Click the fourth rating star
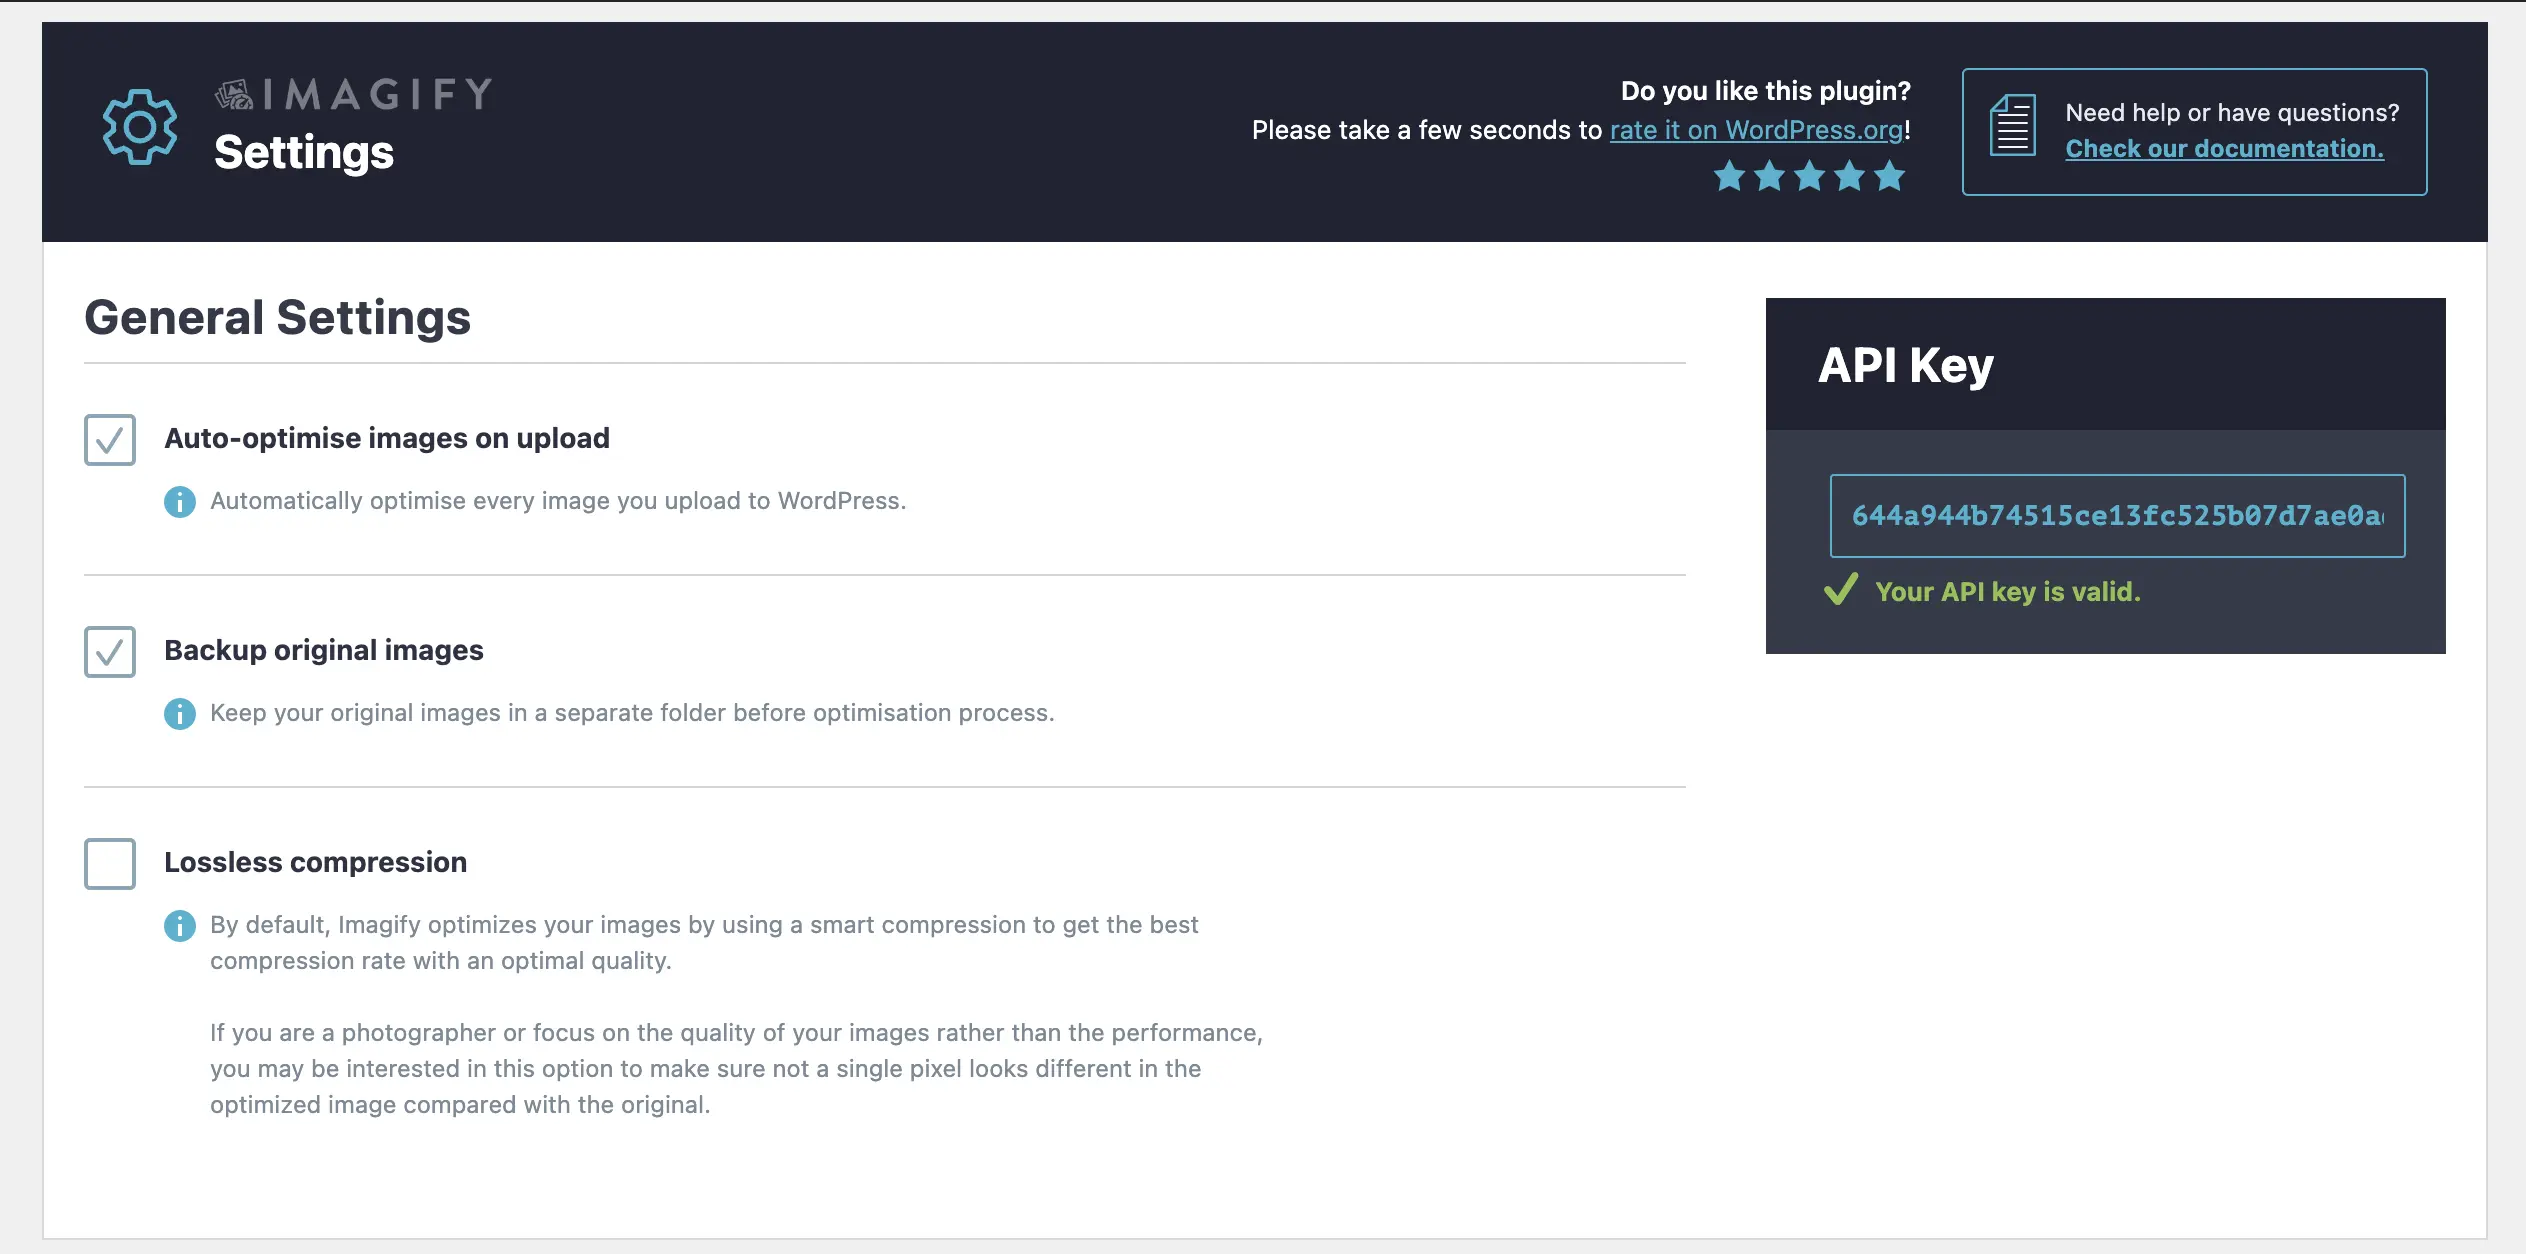 tap(1849, 177)
